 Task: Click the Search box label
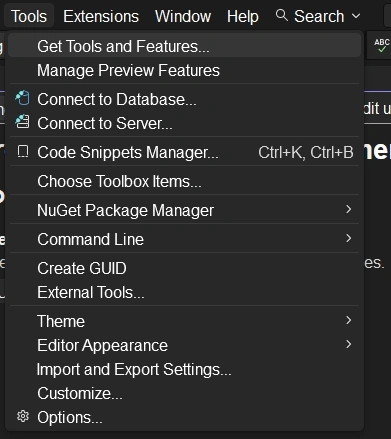click(x=319, y=16)
